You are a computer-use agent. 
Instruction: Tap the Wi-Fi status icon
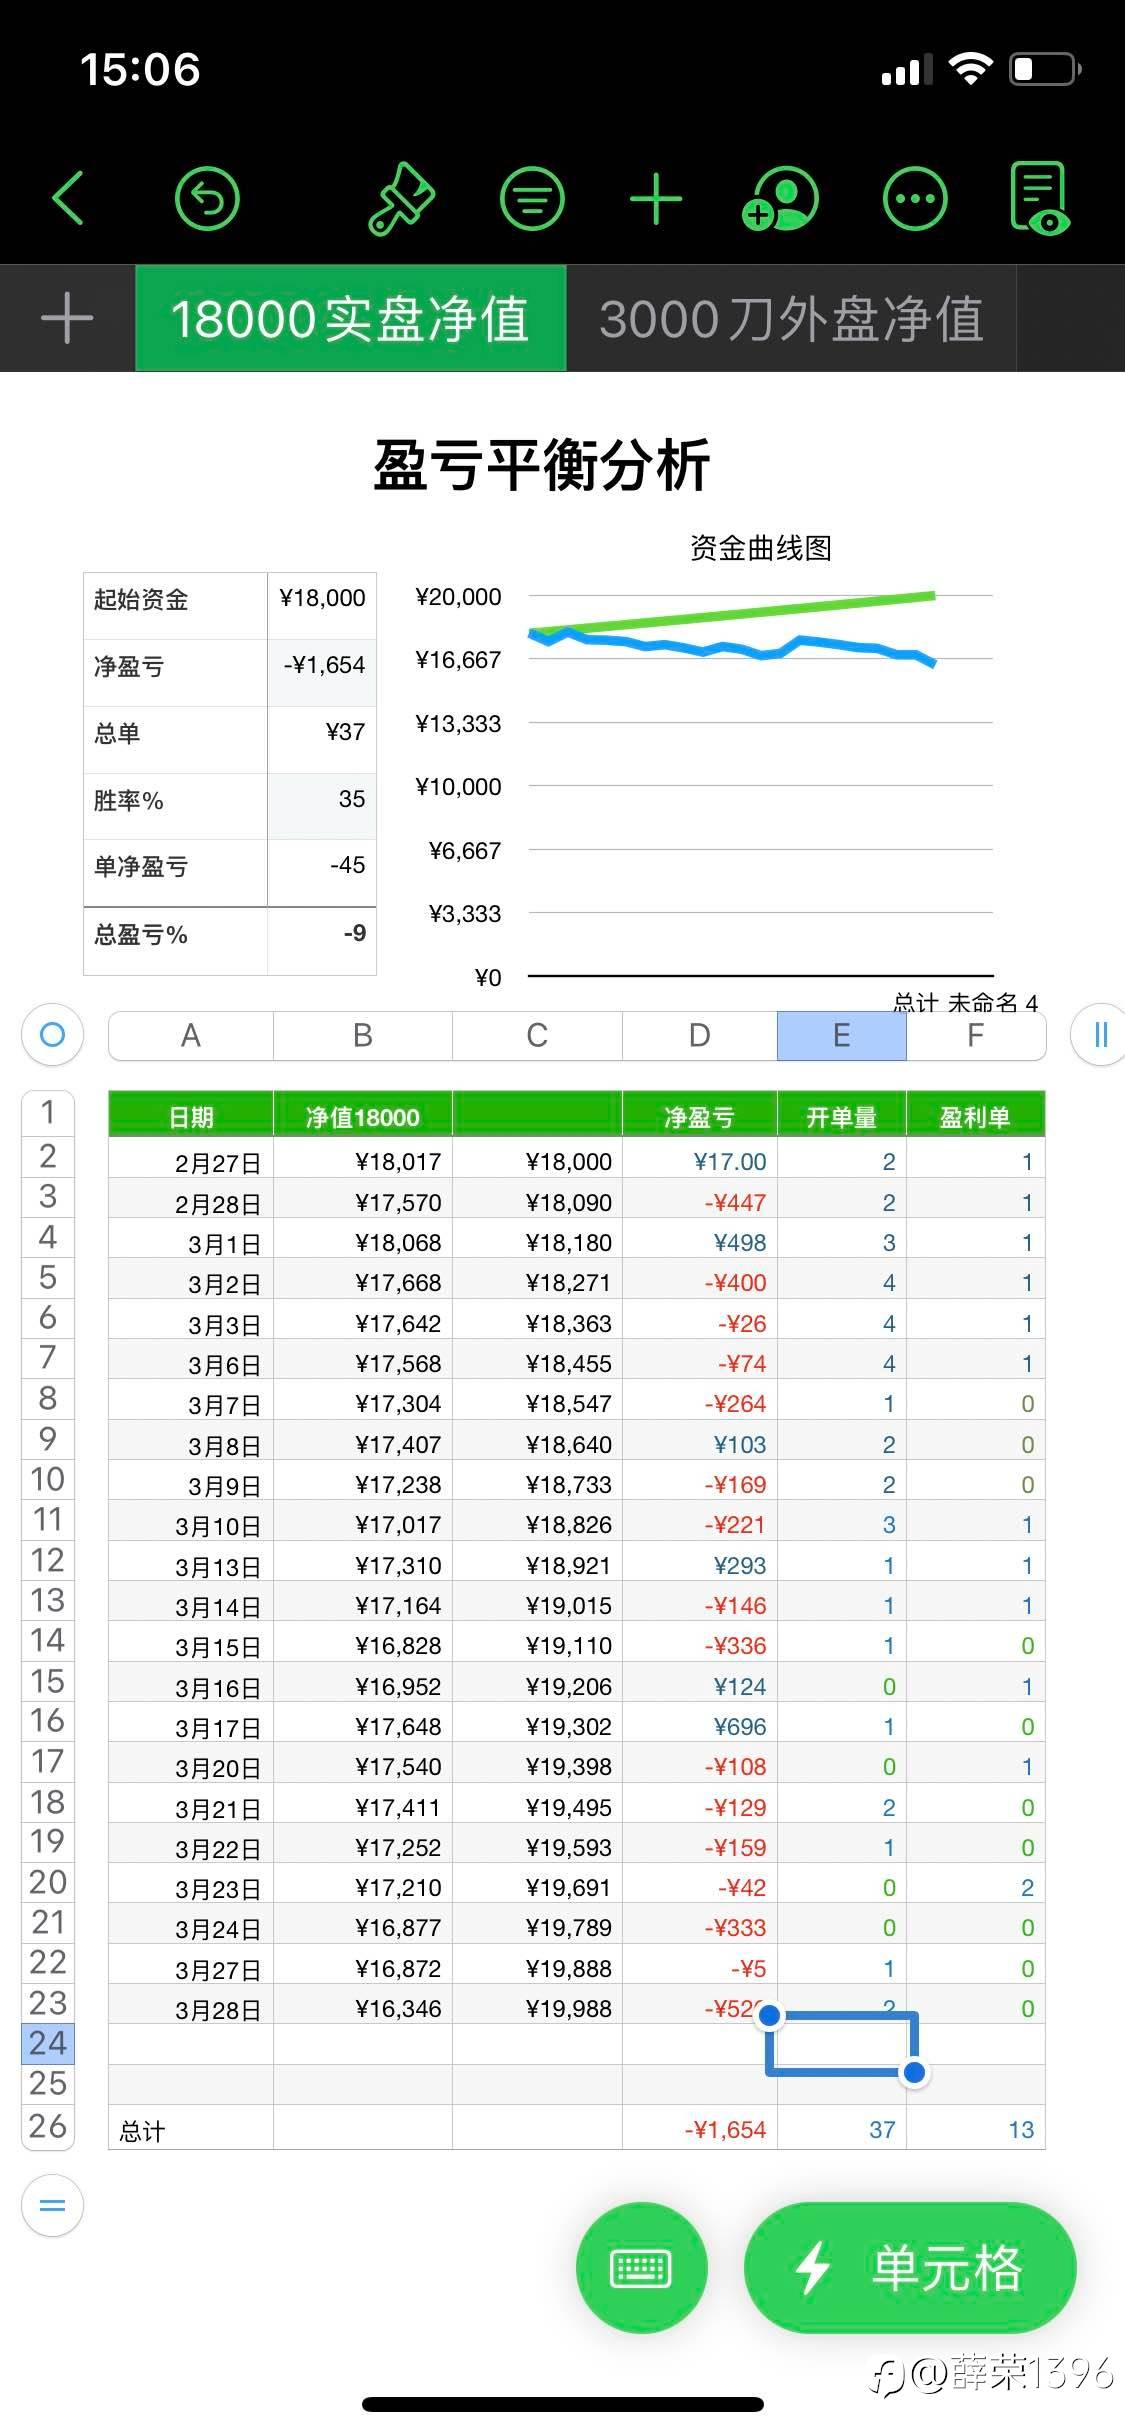[970, 68]
